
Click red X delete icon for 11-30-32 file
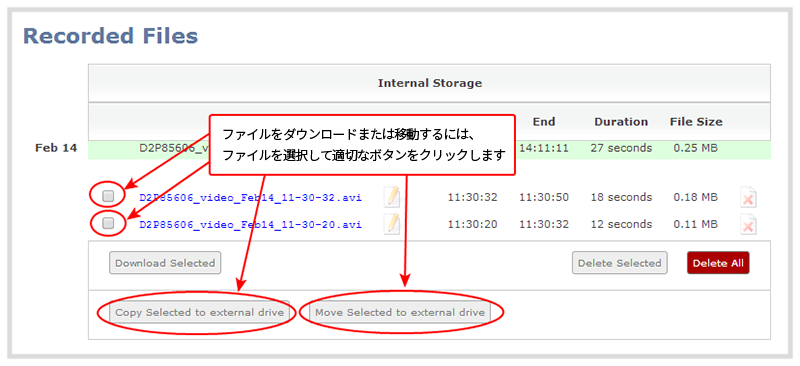748,198
